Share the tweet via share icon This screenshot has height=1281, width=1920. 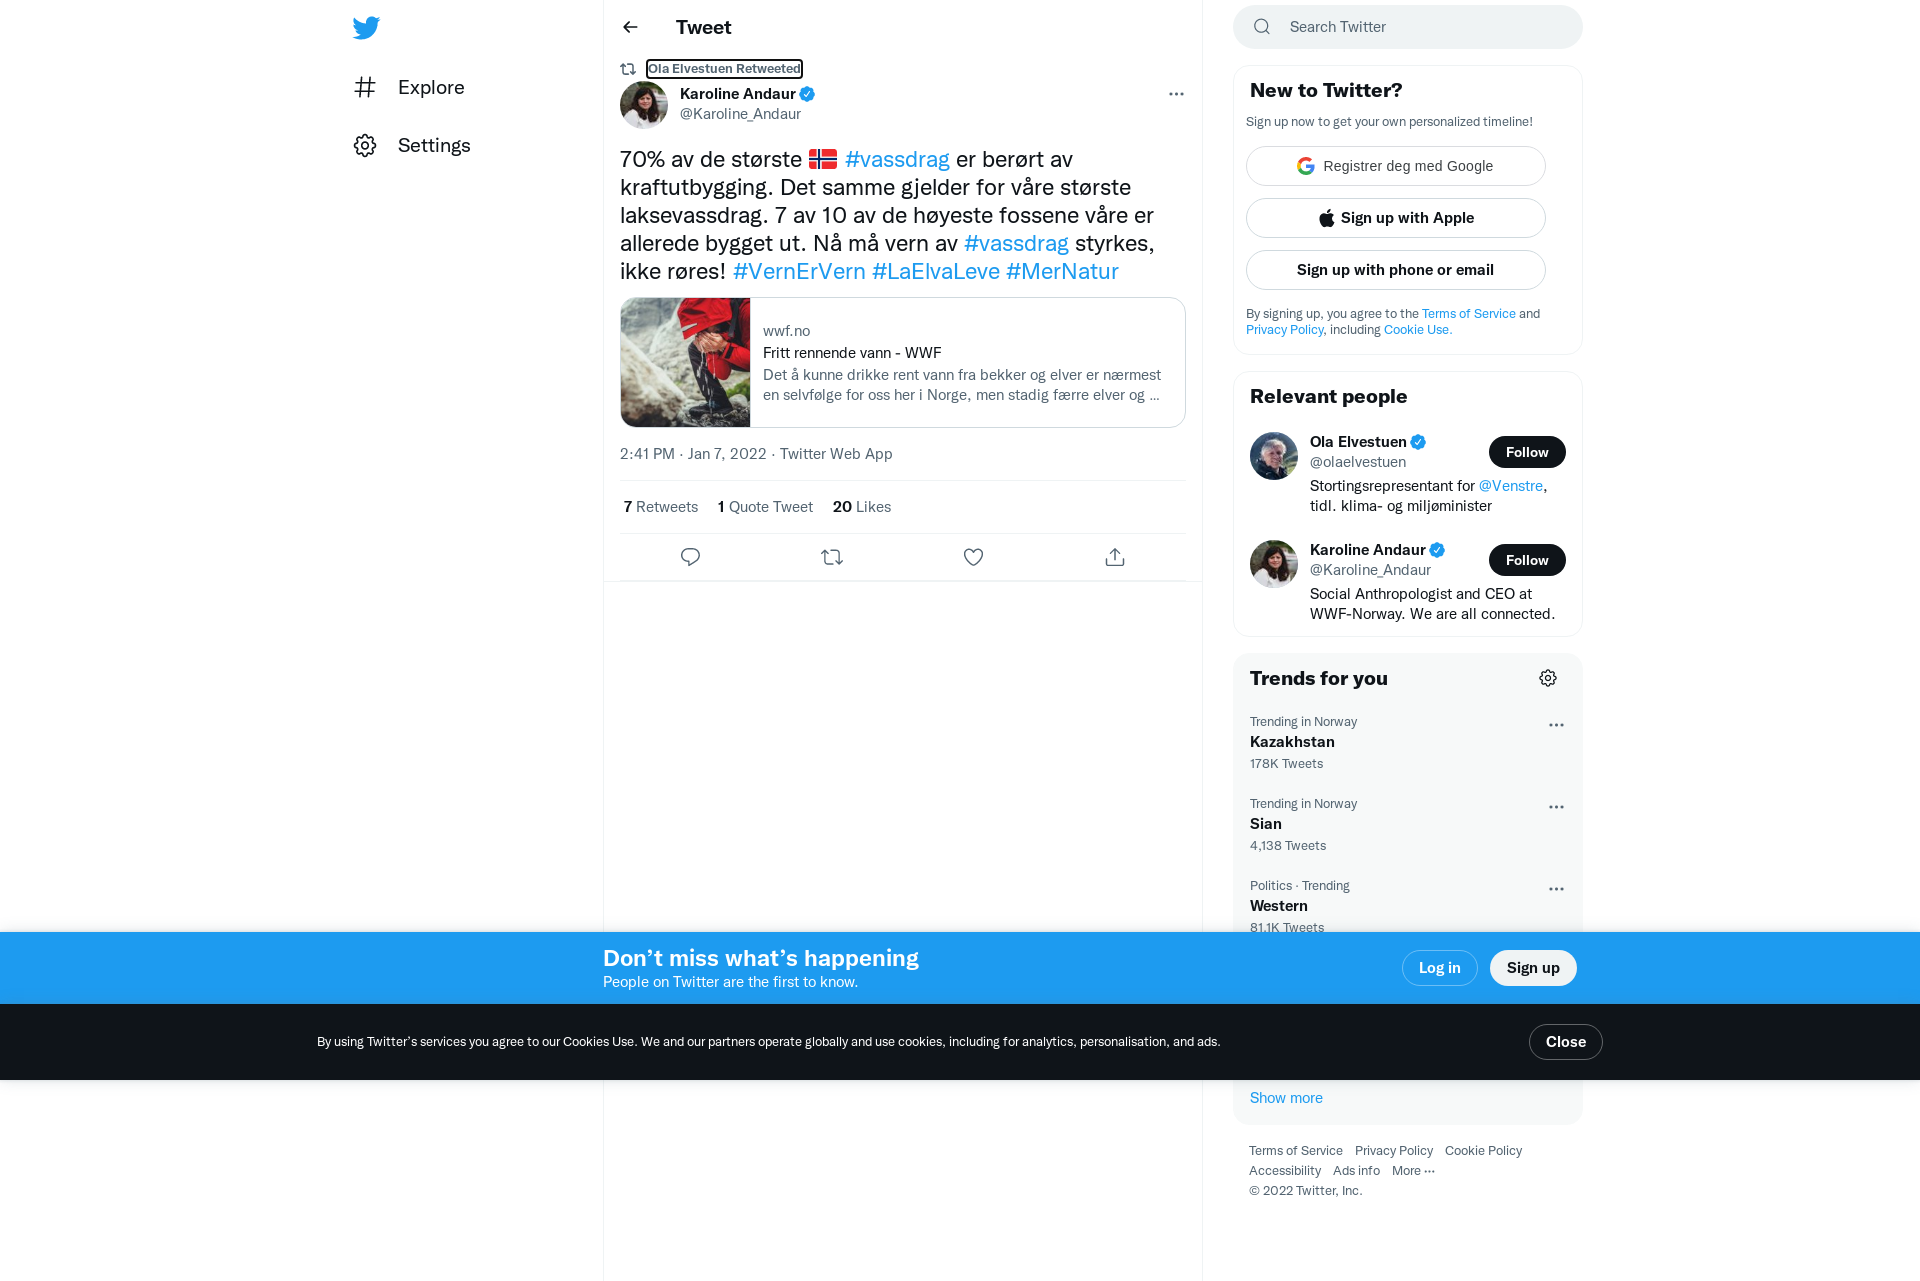coord(1115,557)
